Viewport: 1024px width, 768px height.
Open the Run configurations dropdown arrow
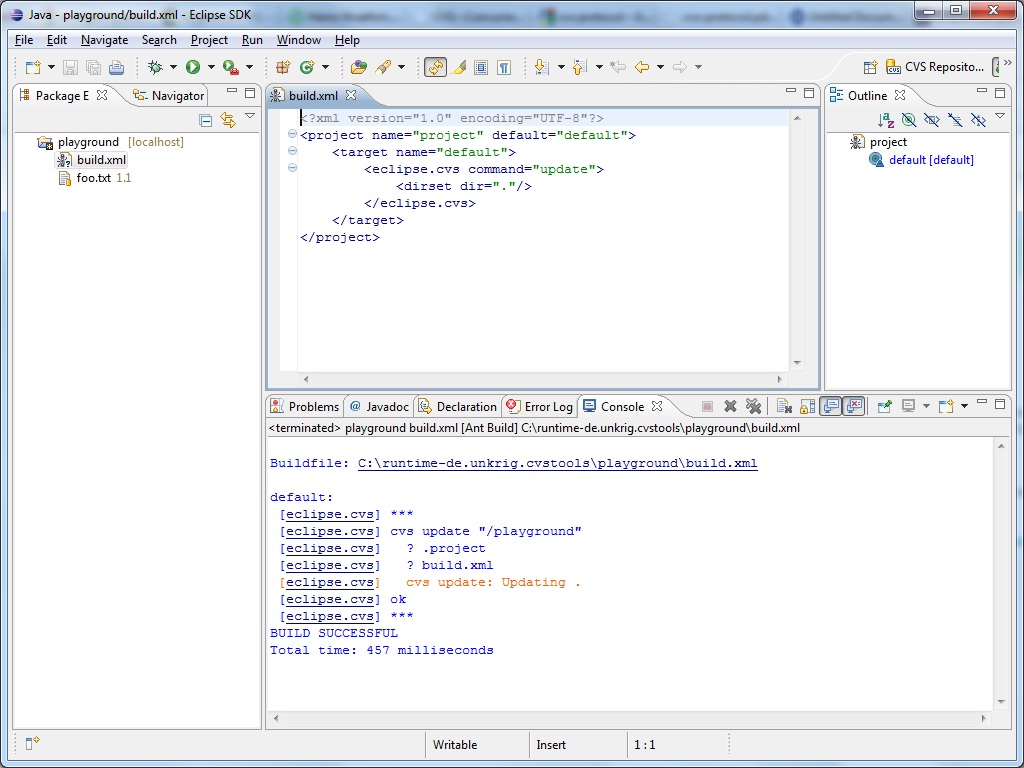click(211, 67)
